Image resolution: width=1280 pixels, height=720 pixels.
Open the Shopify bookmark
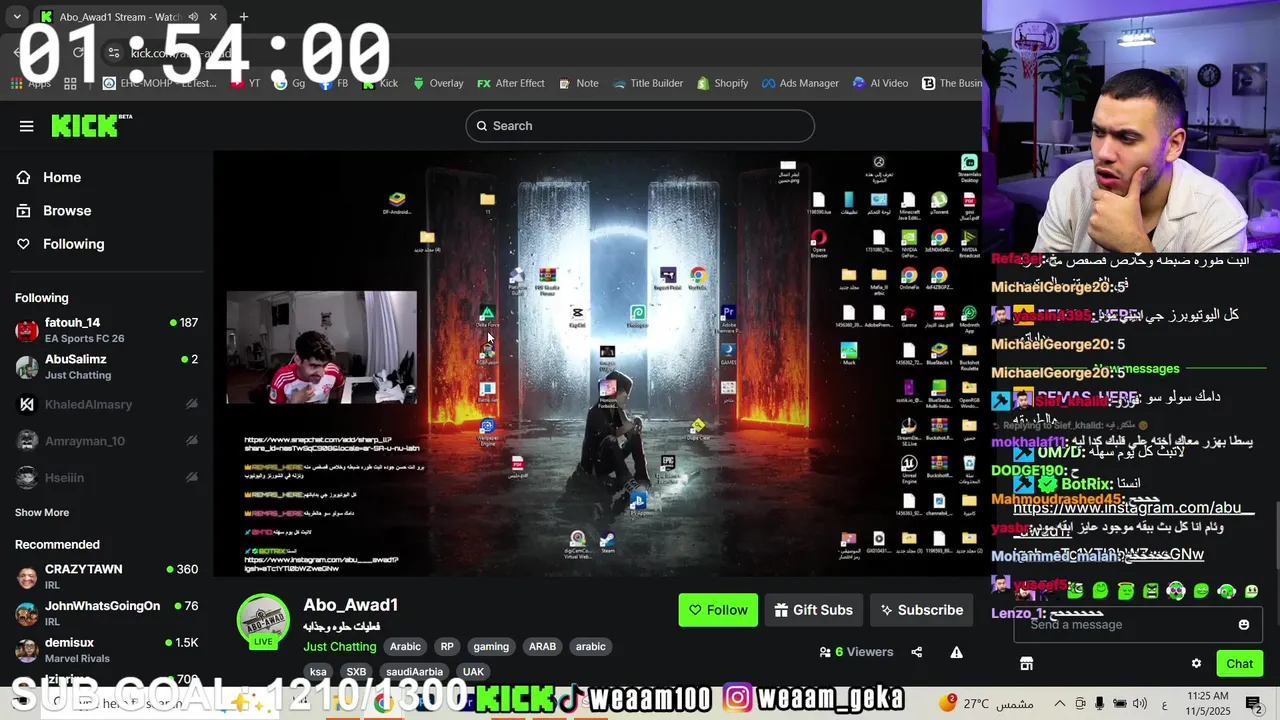(722, 83)
